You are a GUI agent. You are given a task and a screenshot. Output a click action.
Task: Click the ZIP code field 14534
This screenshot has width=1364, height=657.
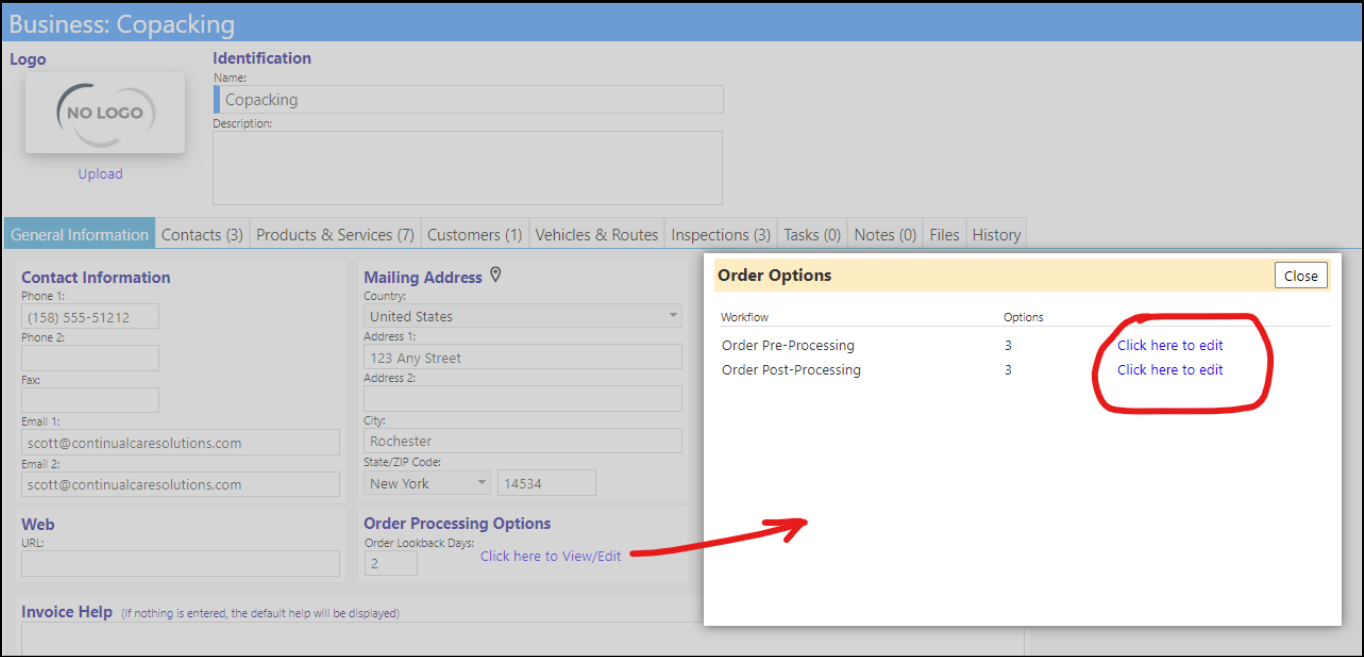point(547,483)
